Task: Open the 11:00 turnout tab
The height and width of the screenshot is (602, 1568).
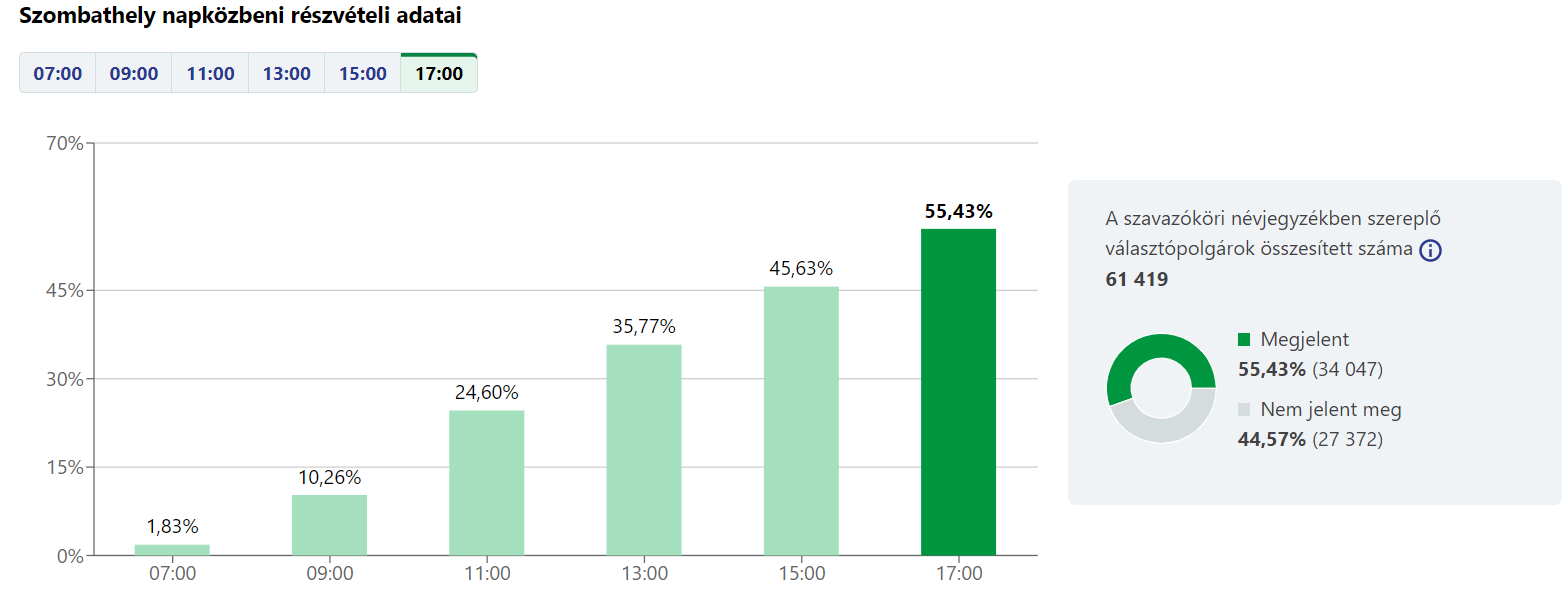Action: [210, 74]
